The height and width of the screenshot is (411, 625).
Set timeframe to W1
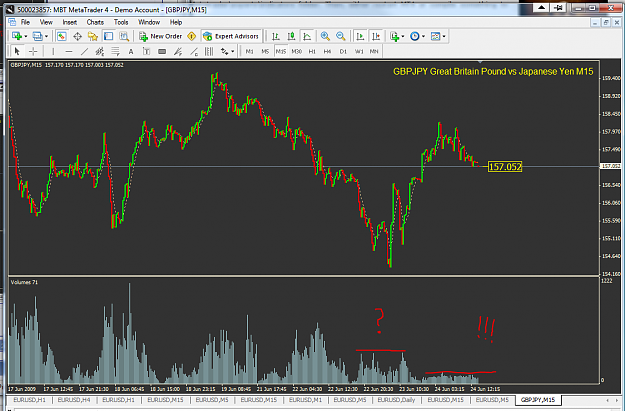[x=359, y=51]
